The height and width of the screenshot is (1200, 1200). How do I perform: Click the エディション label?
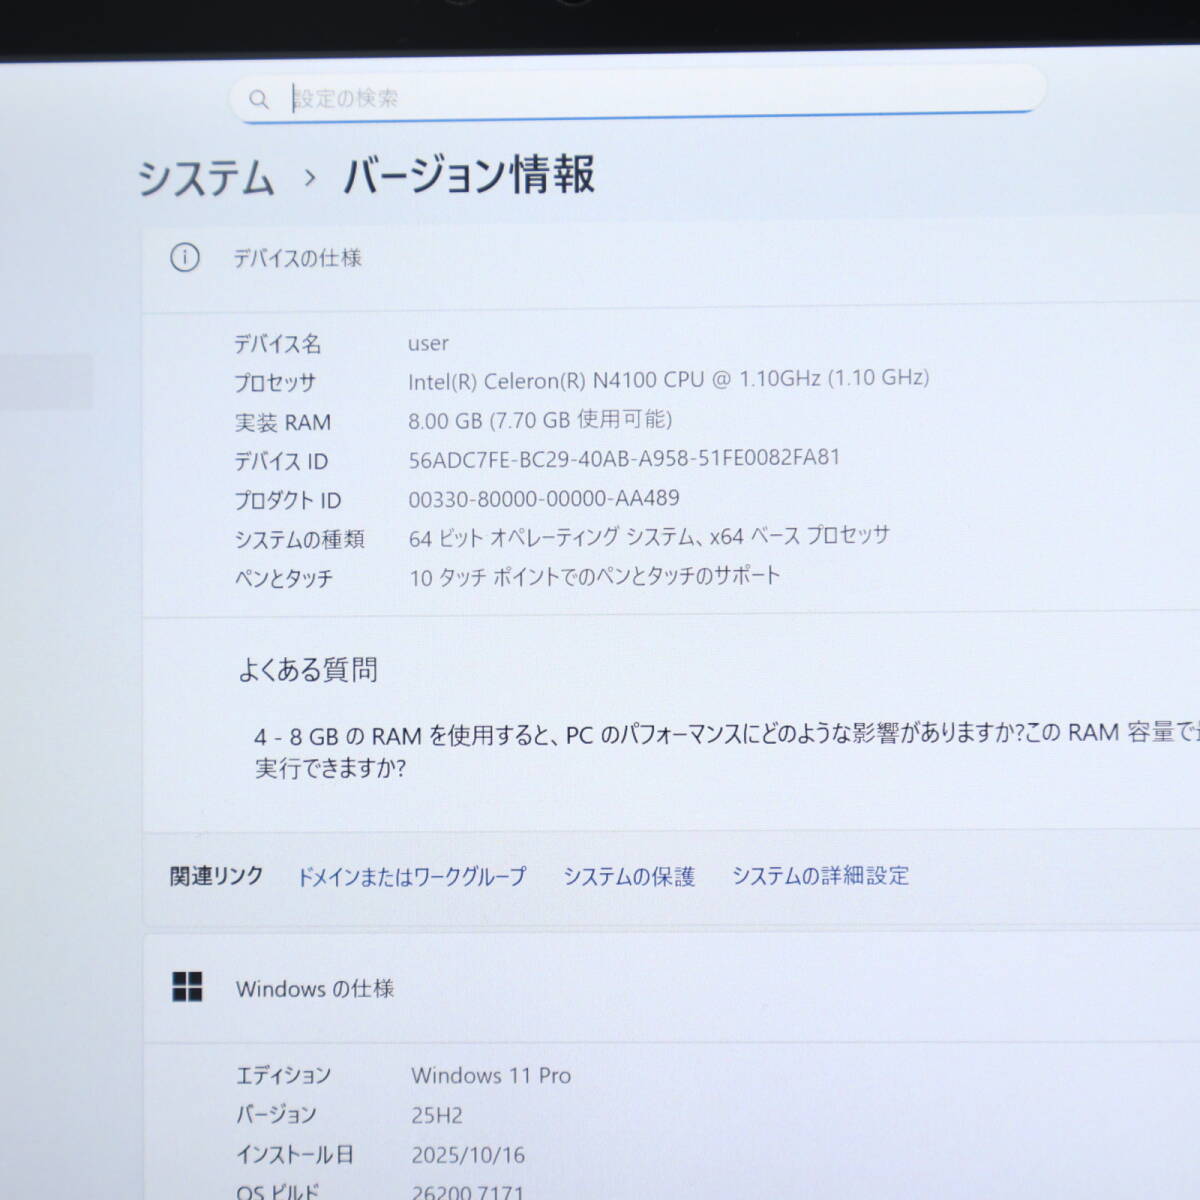(x=283, y=1076)
